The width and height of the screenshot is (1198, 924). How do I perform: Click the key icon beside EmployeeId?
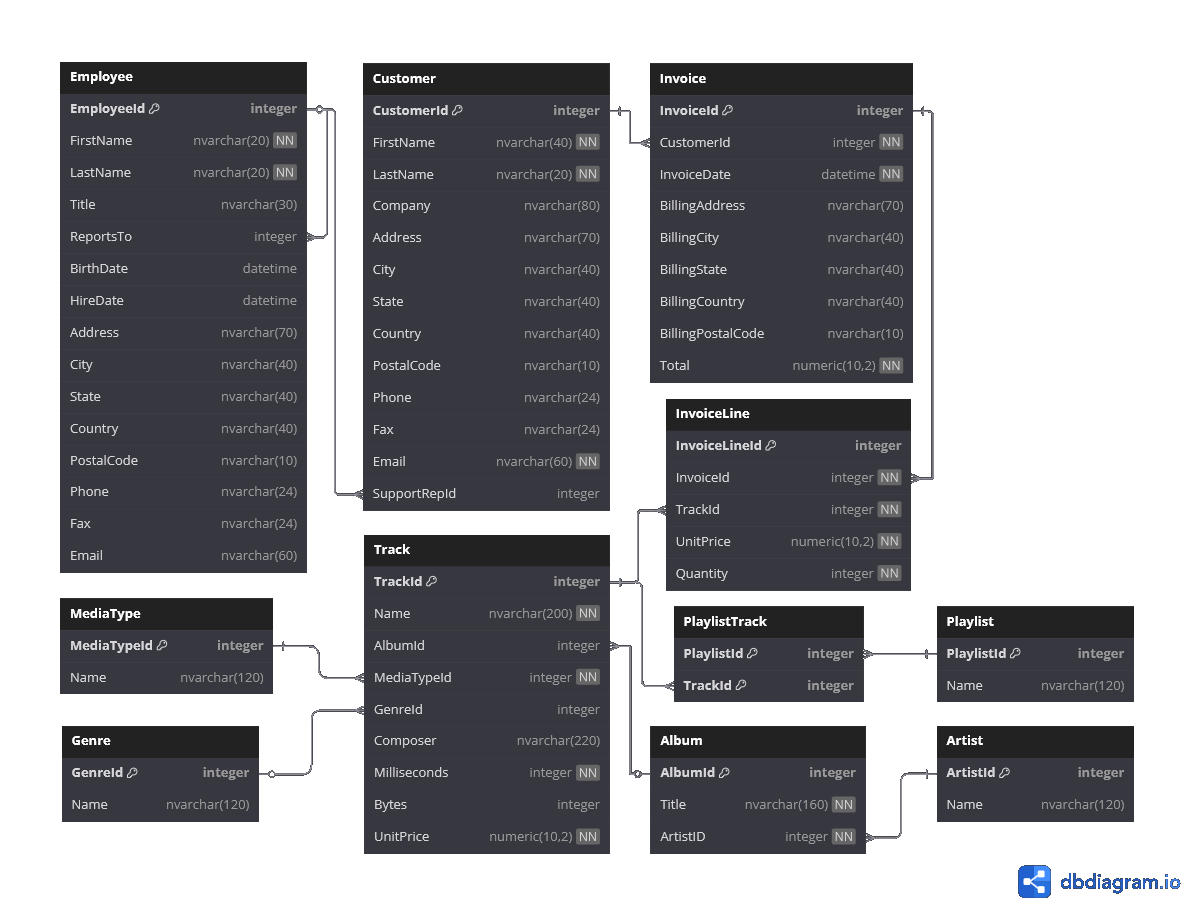[x=154, y=109]
